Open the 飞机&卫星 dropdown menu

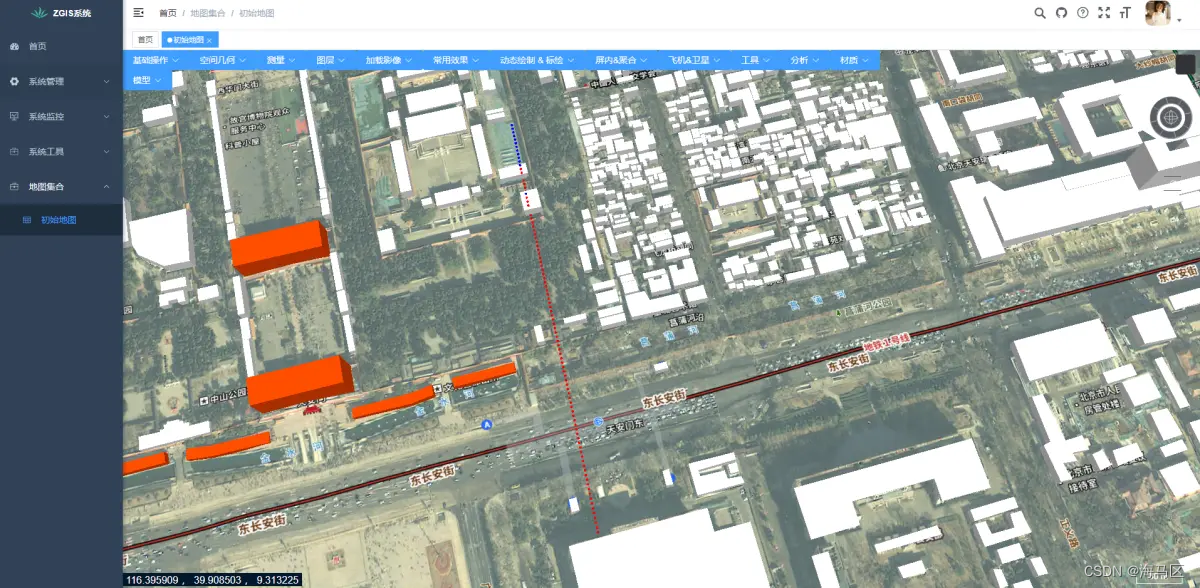tap(693, 60)
